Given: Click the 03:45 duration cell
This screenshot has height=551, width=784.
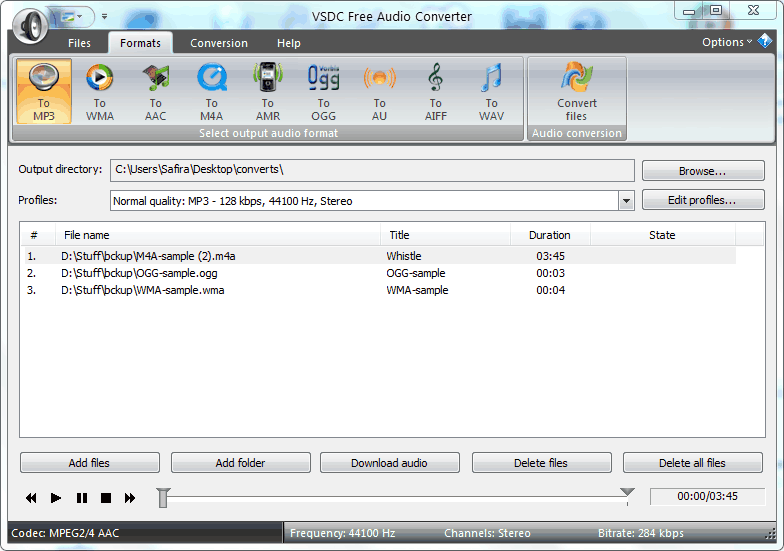Looking at the screenshot, I should (x=550, y=256).
